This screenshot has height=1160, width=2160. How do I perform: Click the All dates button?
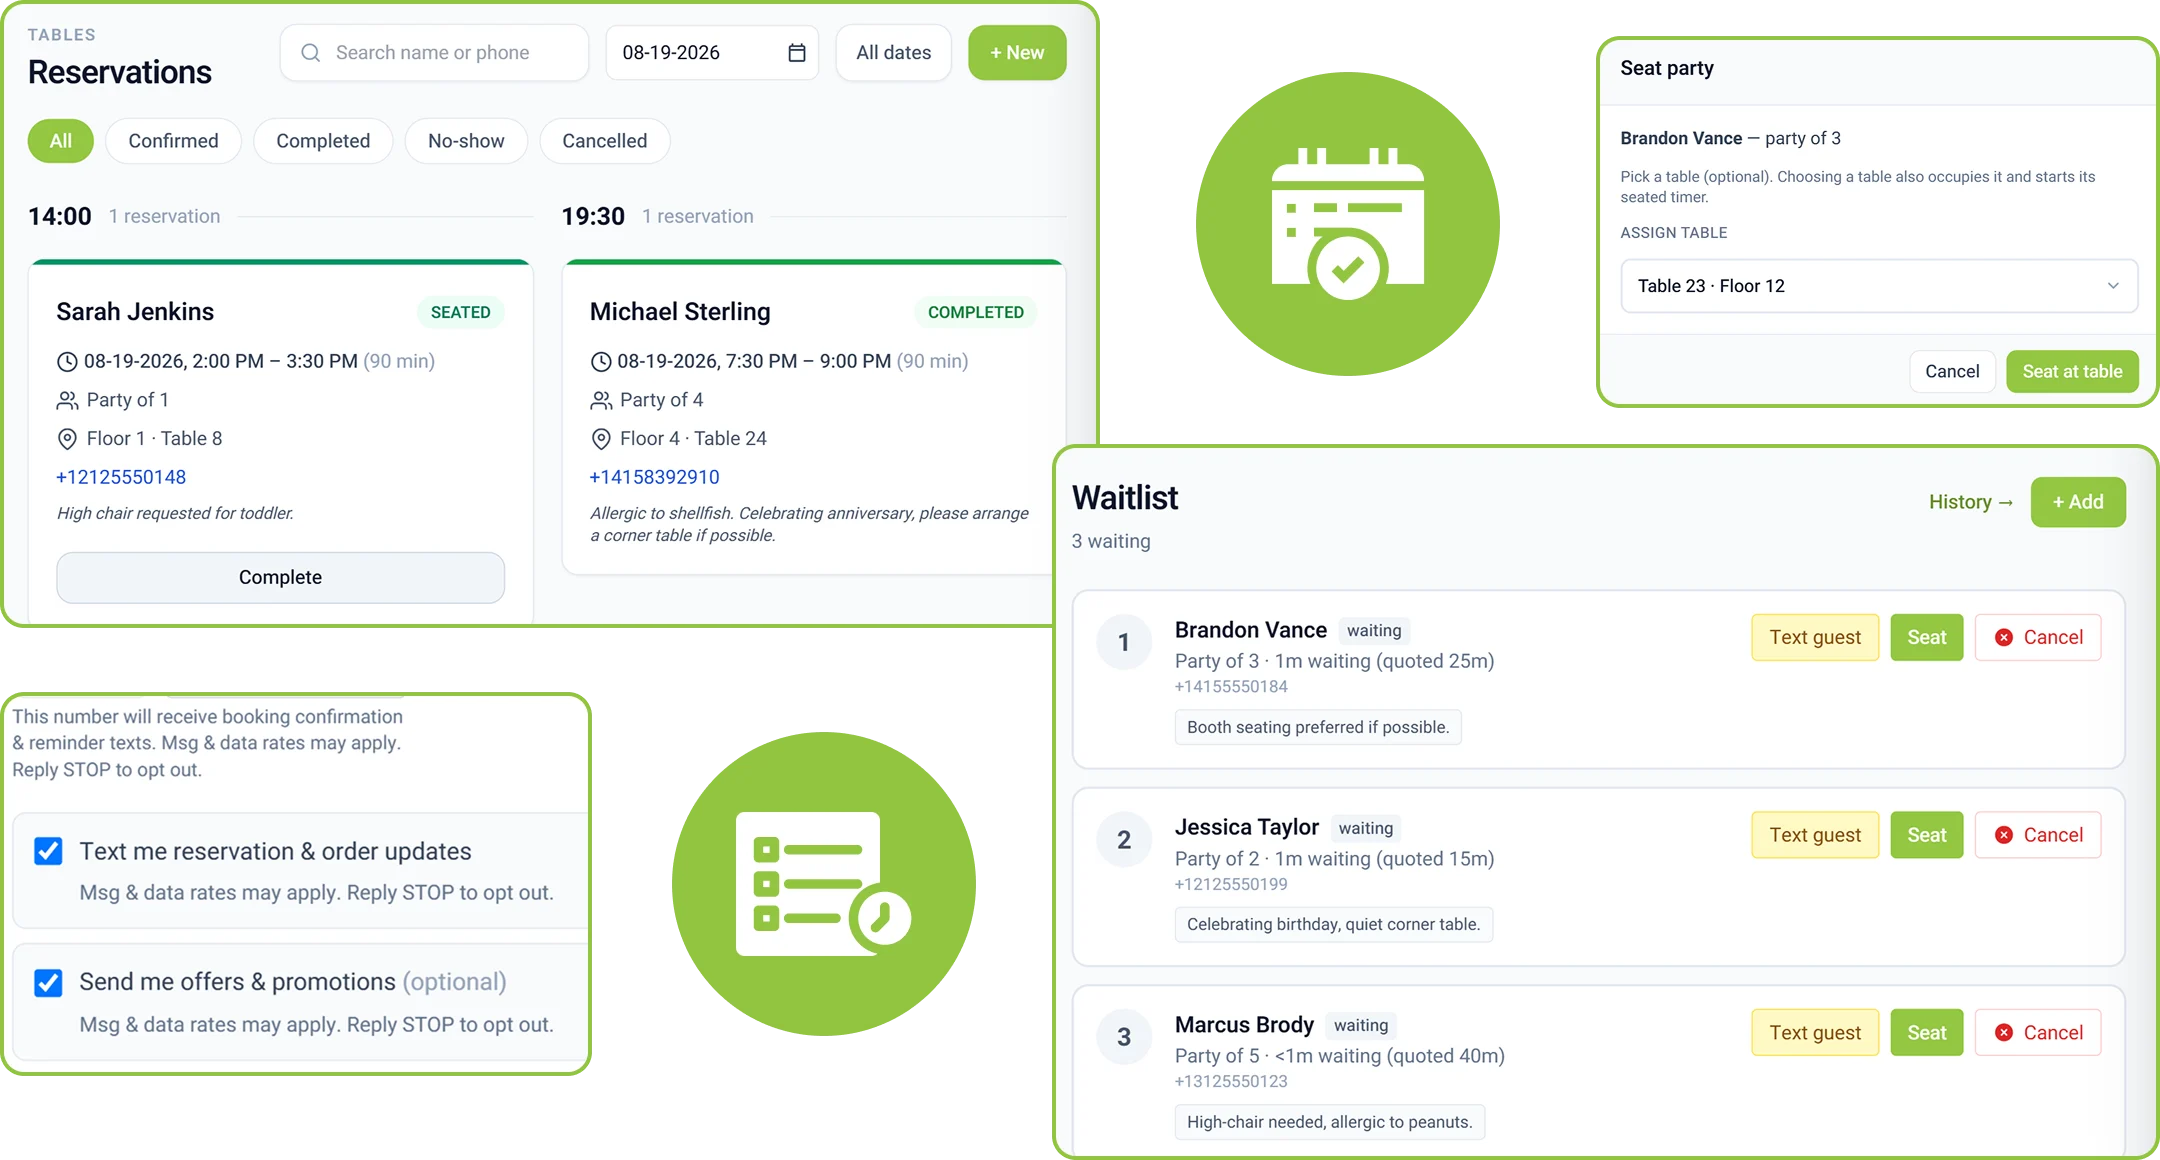click(893, 53)
